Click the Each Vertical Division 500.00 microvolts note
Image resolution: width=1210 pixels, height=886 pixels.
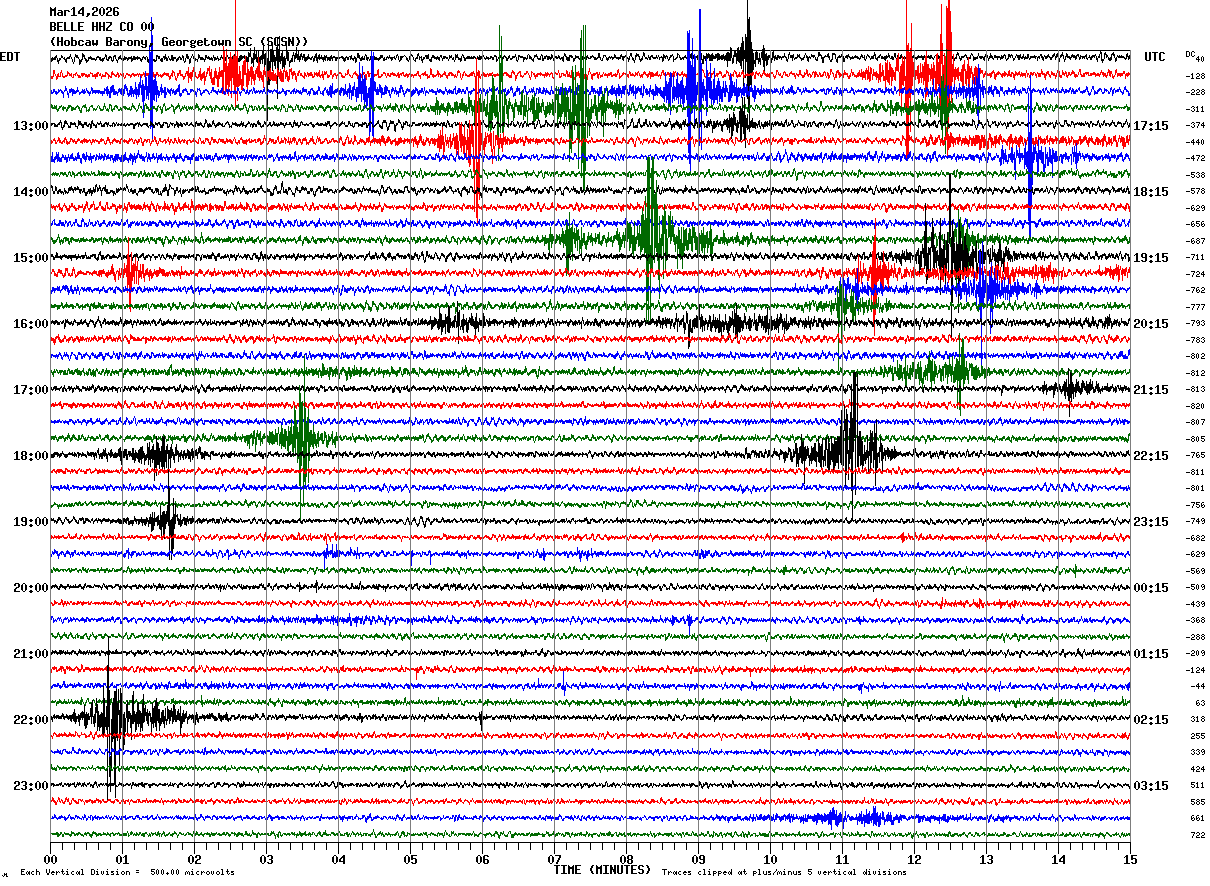click(x=127, y=872)
